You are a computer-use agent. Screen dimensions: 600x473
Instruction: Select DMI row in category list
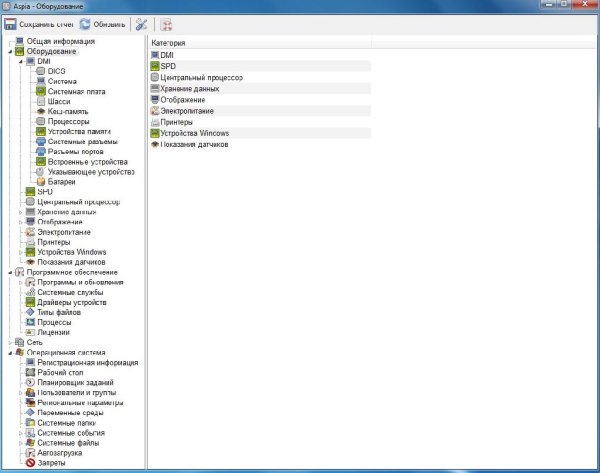click(260, 55)
